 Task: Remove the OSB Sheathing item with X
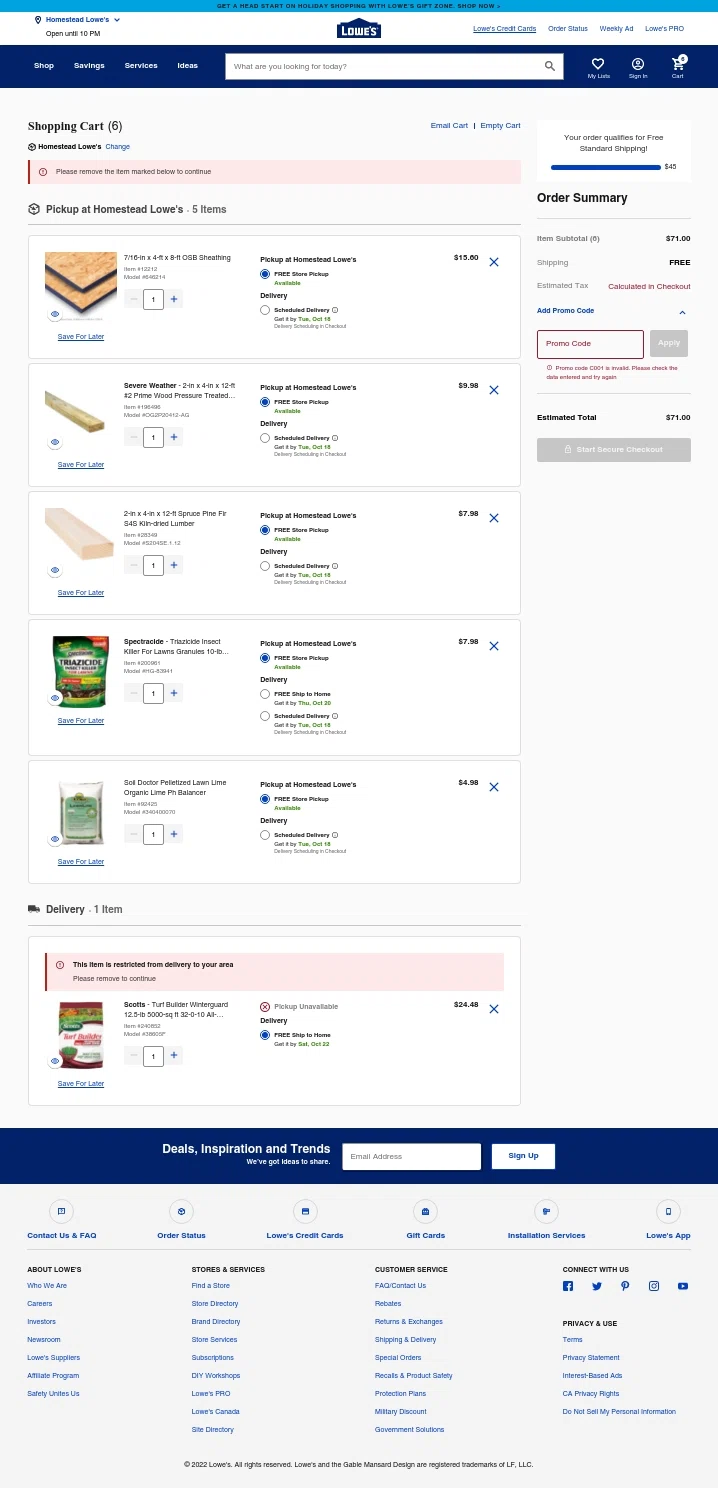pos(494,262)
